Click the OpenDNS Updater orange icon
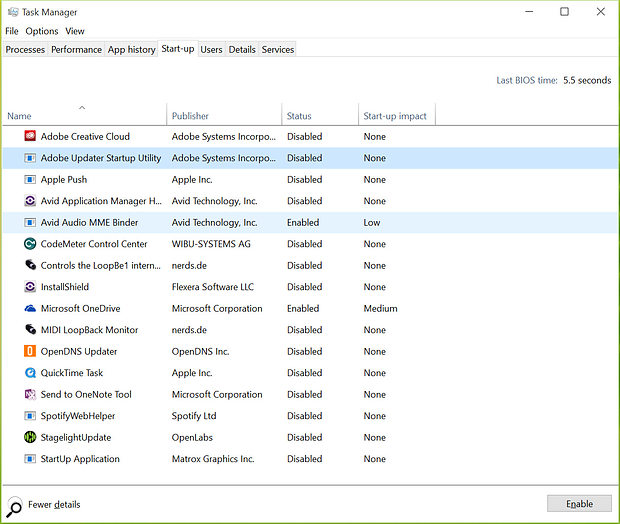 click(x=30, y=351)
